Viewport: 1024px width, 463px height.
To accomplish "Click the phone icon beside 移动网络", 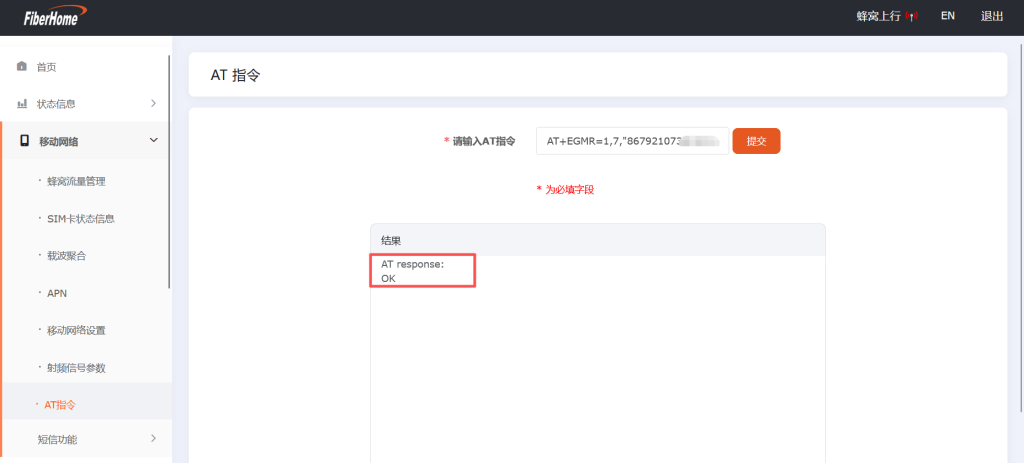I will [x=24, y=141].
